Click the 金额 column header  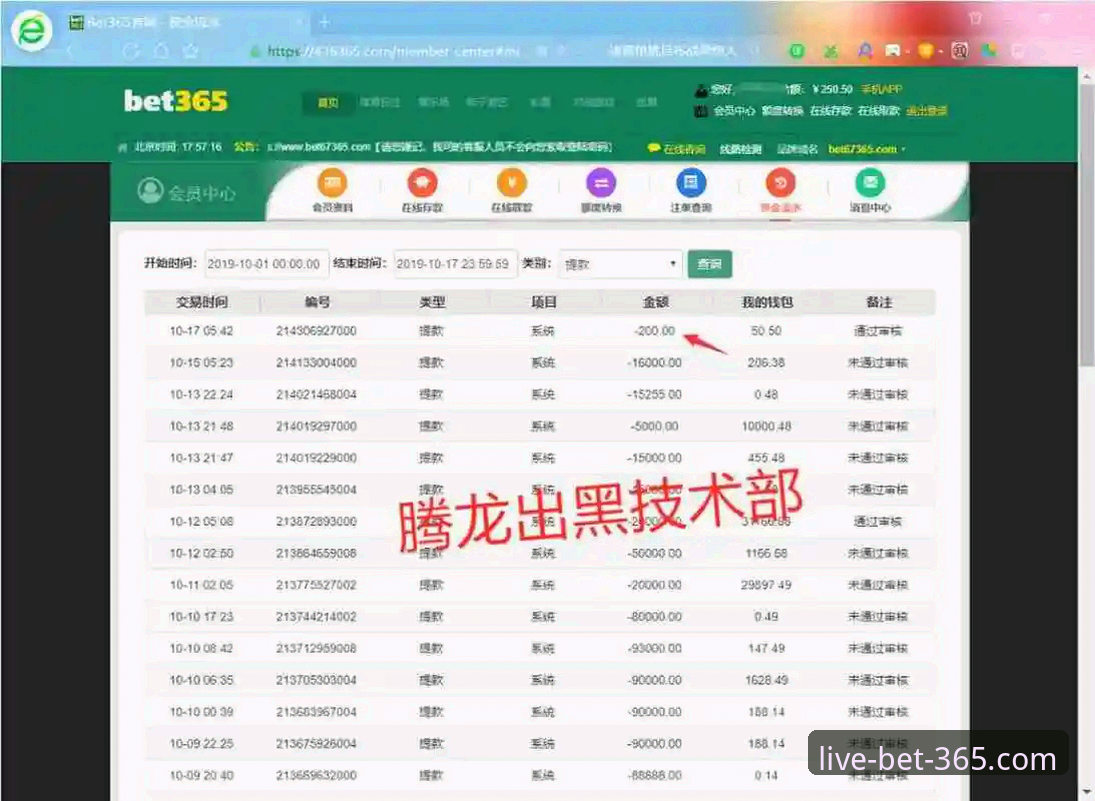[x=655, y=302]
